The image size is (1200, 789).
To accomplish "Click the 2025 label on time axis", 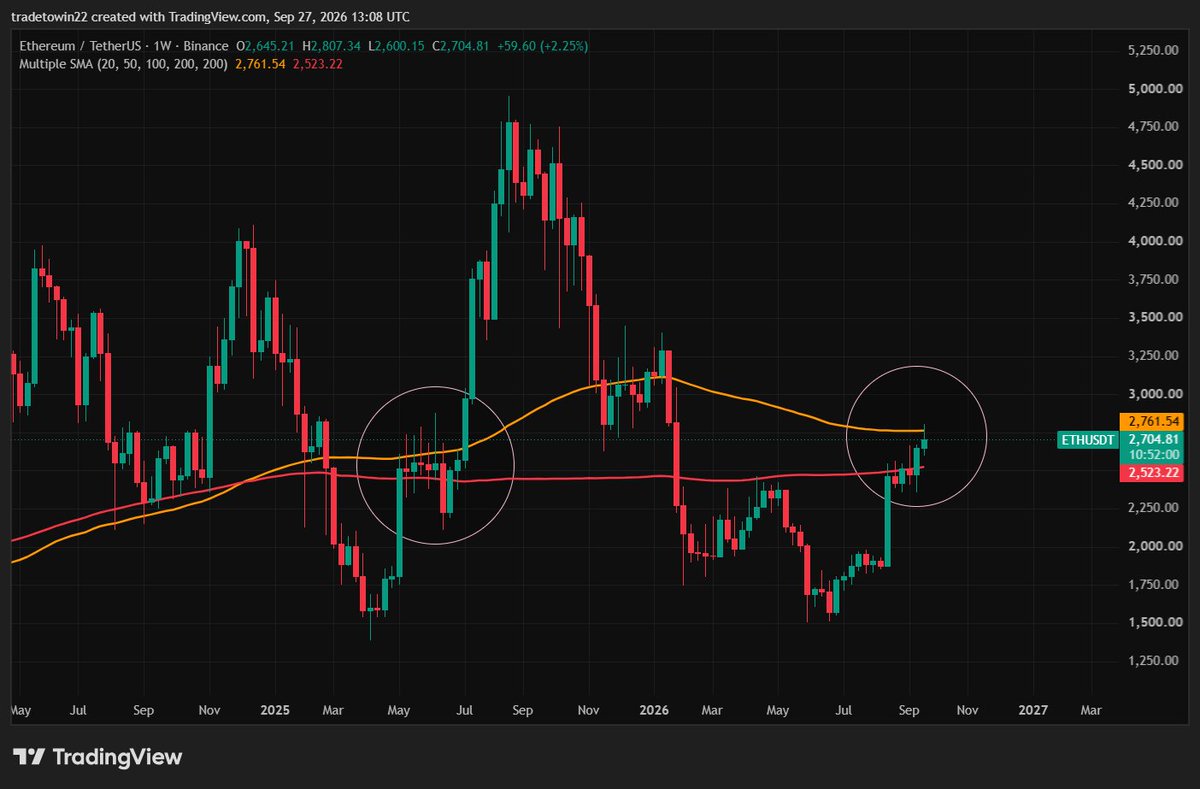I will pyautogui.click(x=275, y=710).
